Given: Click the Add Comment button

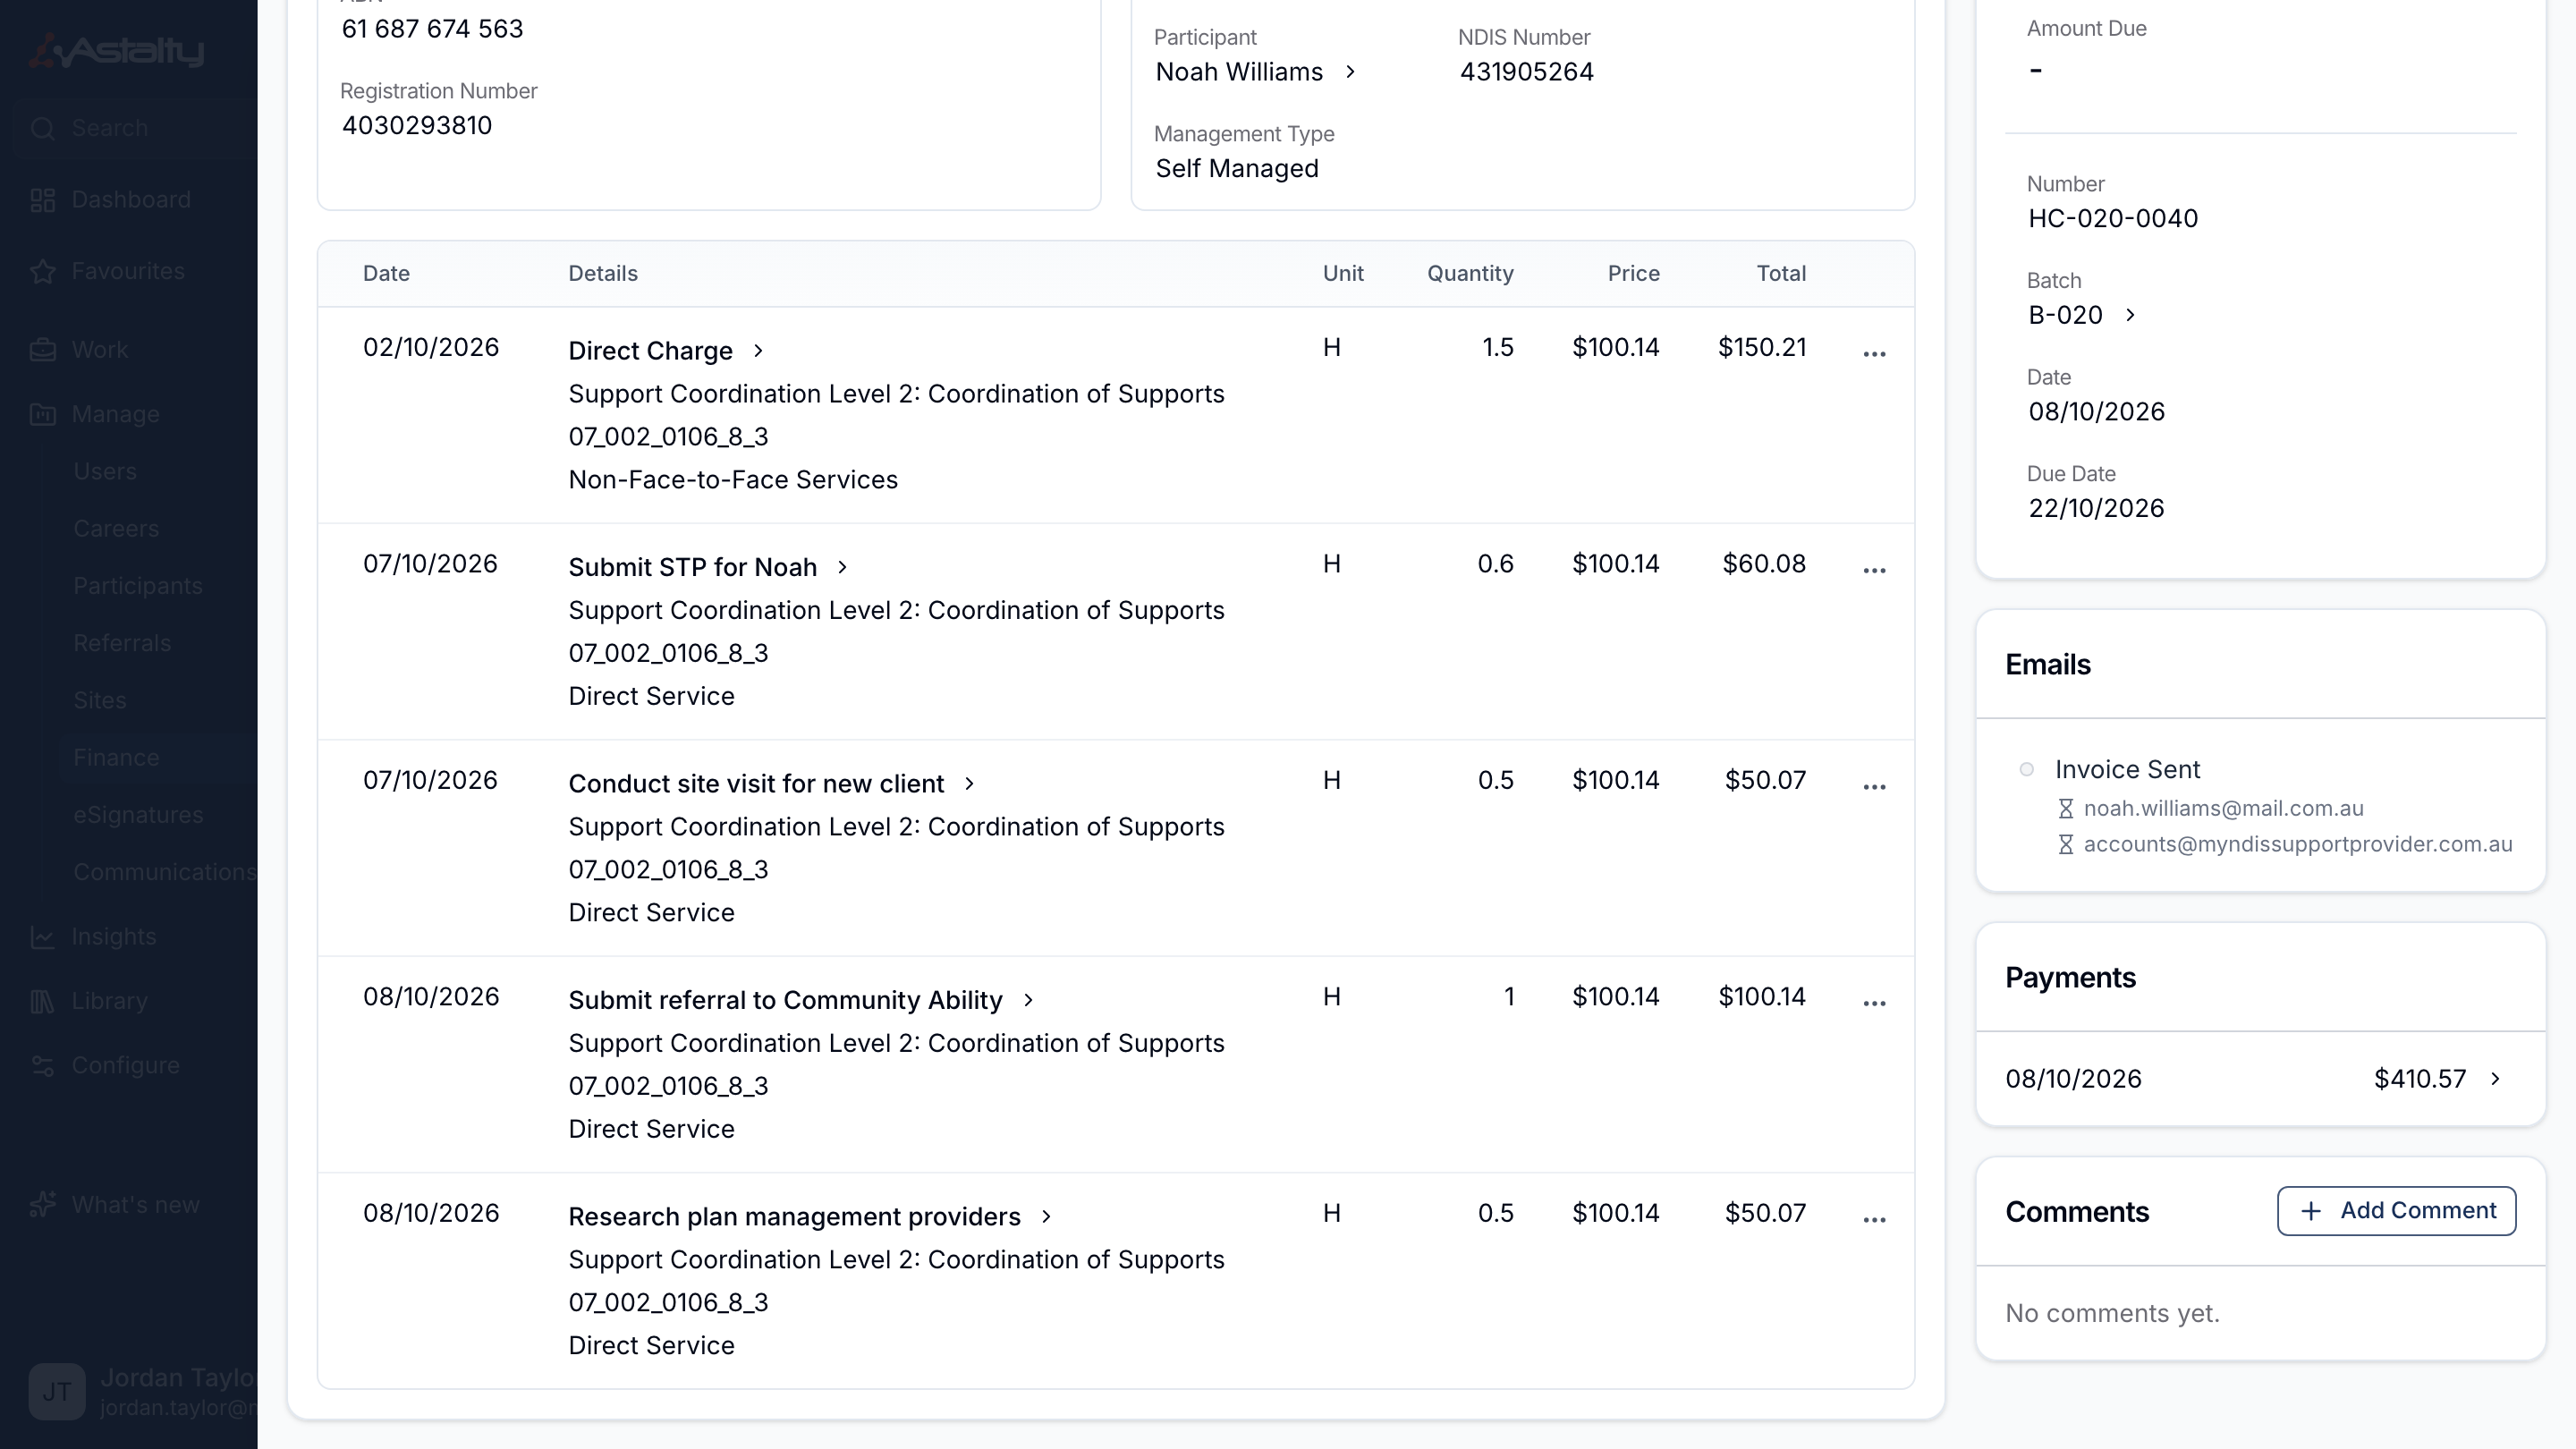Looking at the screenshot, I should (2396, 1211).
